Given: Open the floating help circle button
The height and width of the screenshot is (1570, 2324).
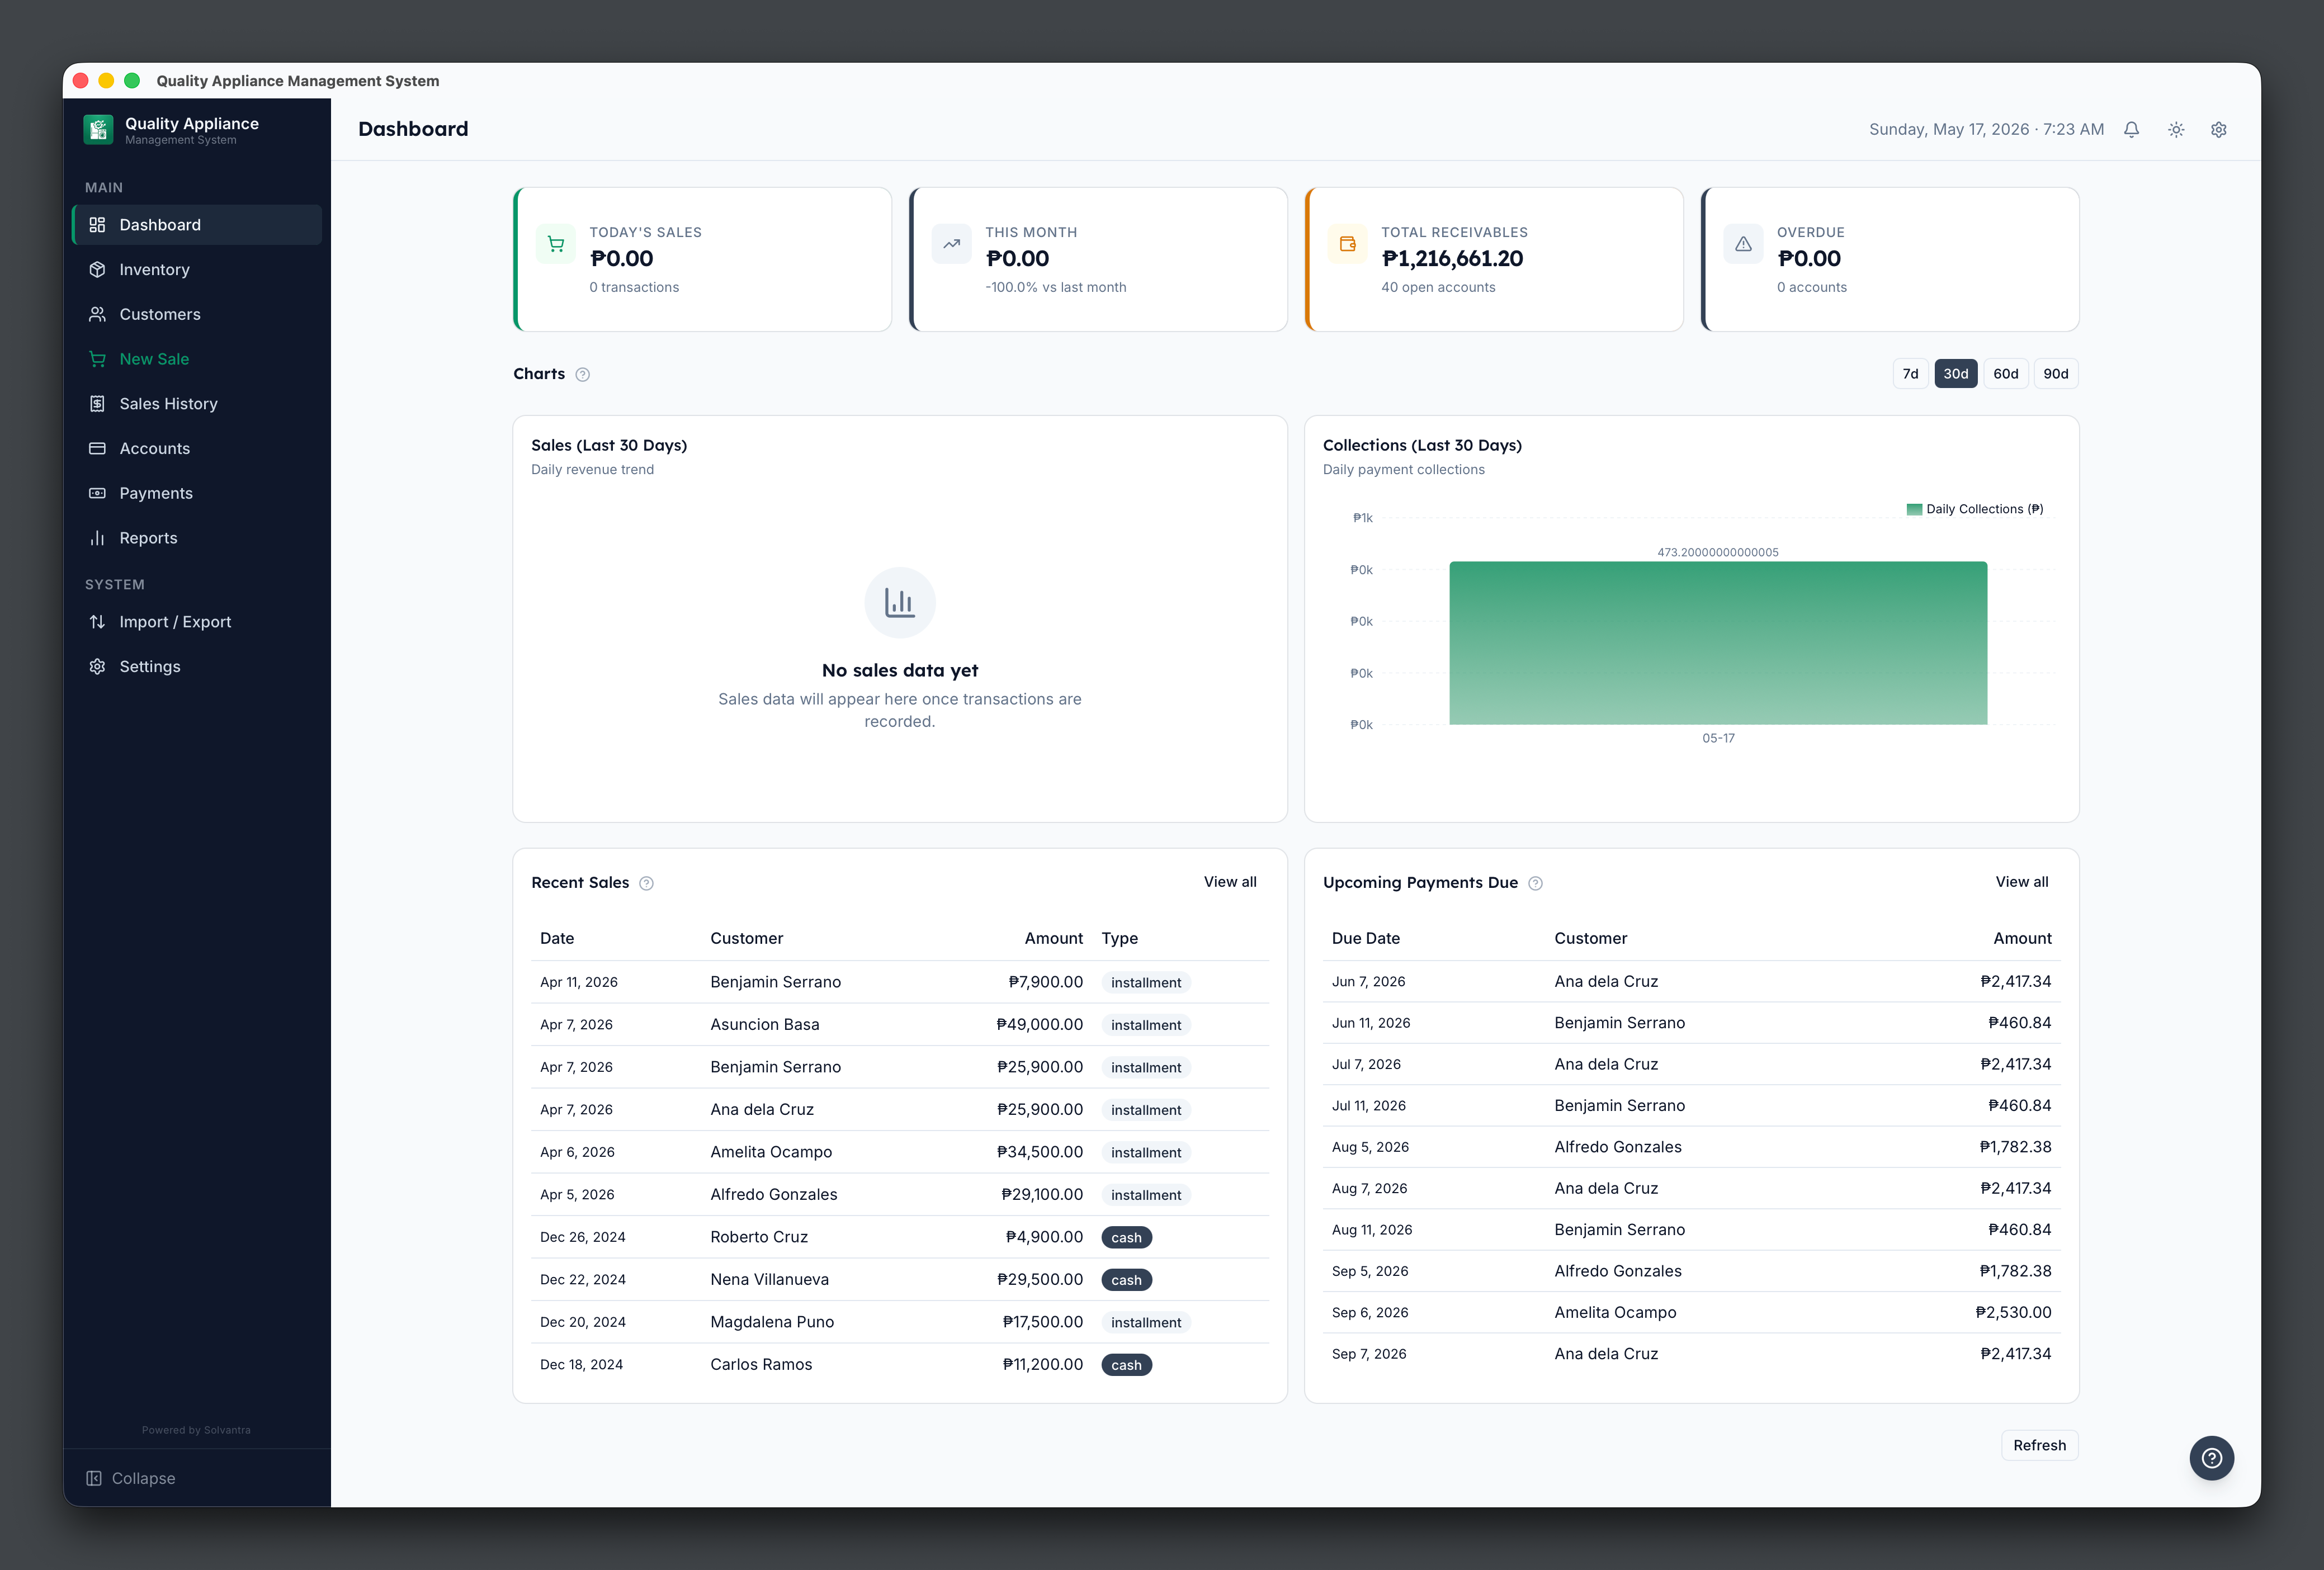Looking at the screenshot, I should coord(2211,1458).
